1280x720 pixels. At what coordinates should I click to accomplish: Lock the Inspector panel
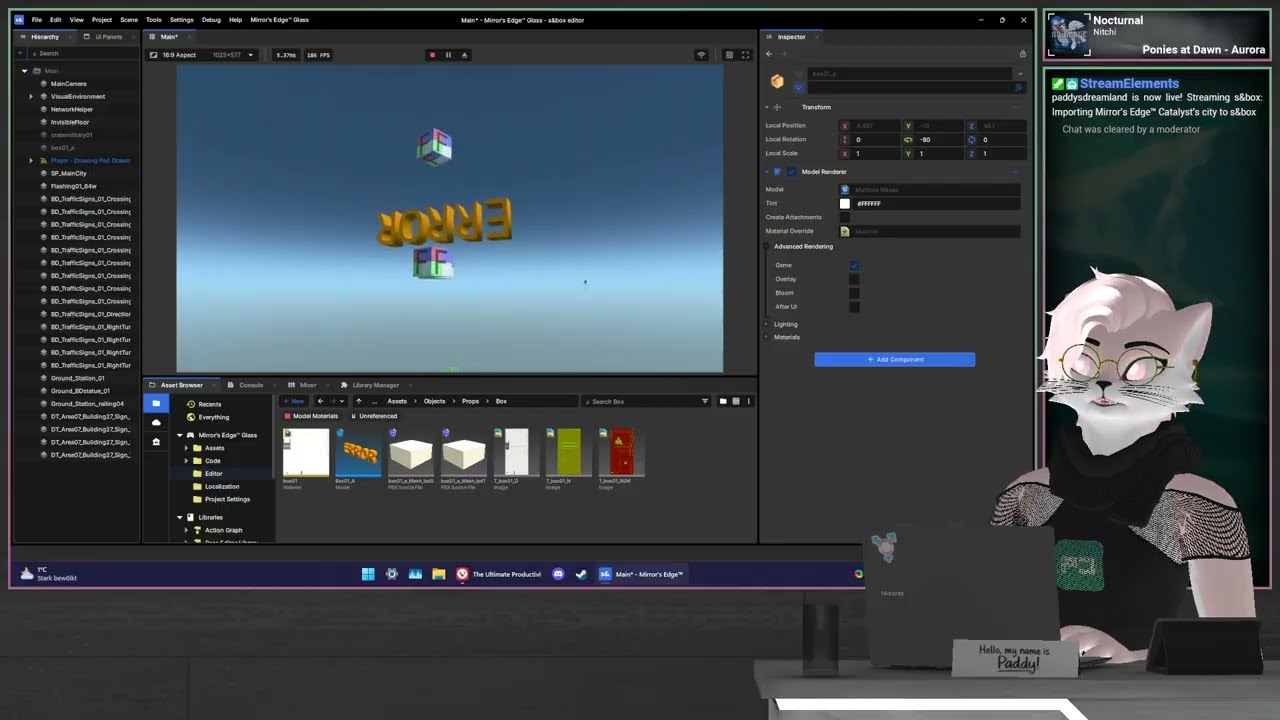click(x=1022, y=54)
